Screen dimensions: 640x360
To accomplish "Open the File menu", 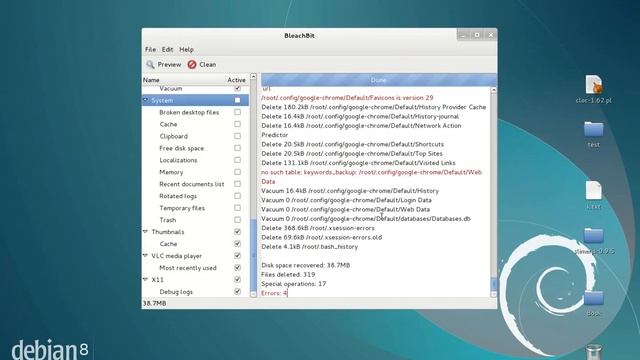I will pyautogui.click(x=150, y=49).
